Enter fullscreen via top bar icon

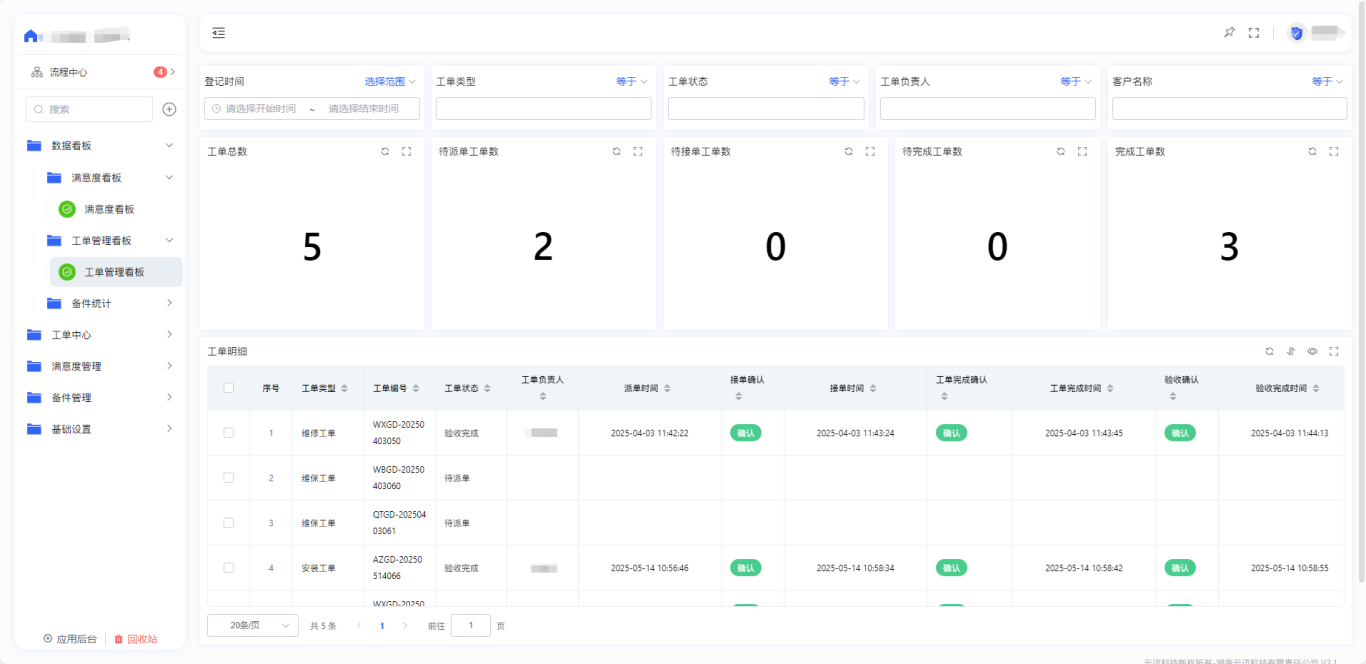1254,33
